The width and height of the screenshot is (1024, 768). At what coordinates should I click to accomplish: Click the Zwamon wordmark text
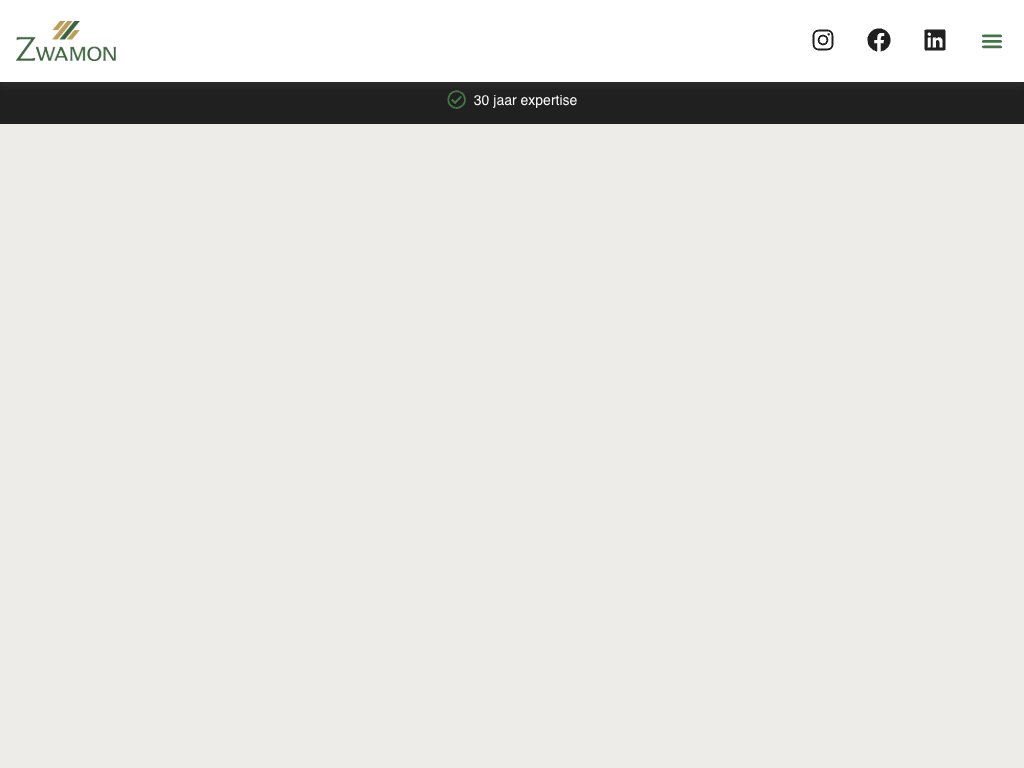point(66,51)
